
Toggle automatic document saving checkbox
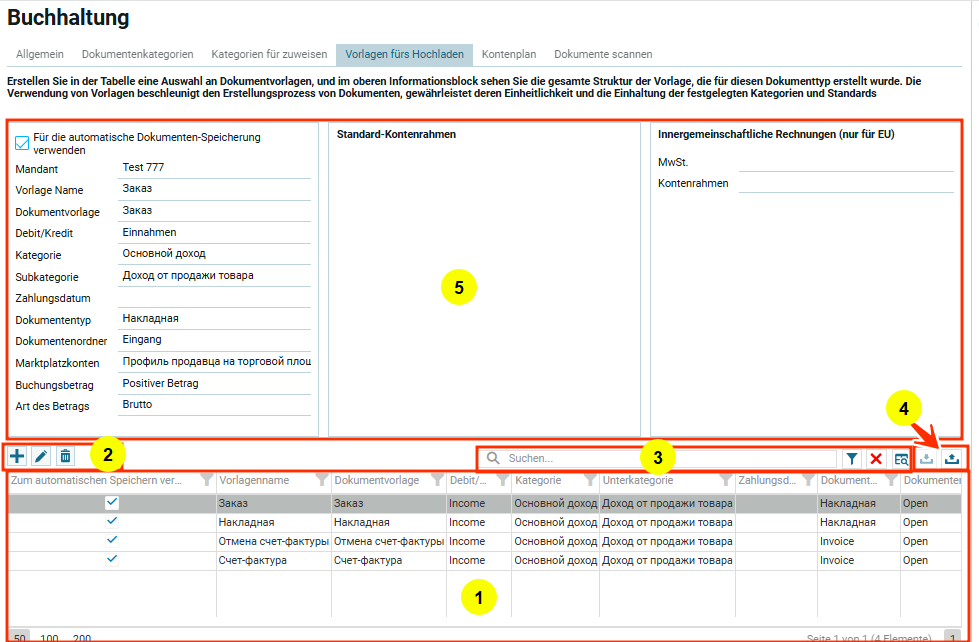tap(22, 143)
